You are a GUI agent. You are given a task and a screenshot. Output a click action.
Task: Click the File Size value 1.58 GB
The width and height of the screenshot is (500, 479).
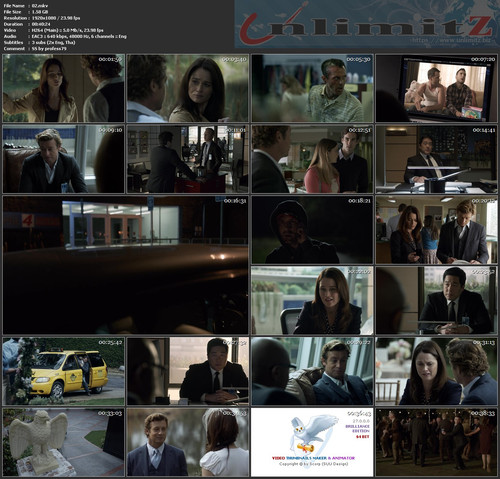[40, 12]
